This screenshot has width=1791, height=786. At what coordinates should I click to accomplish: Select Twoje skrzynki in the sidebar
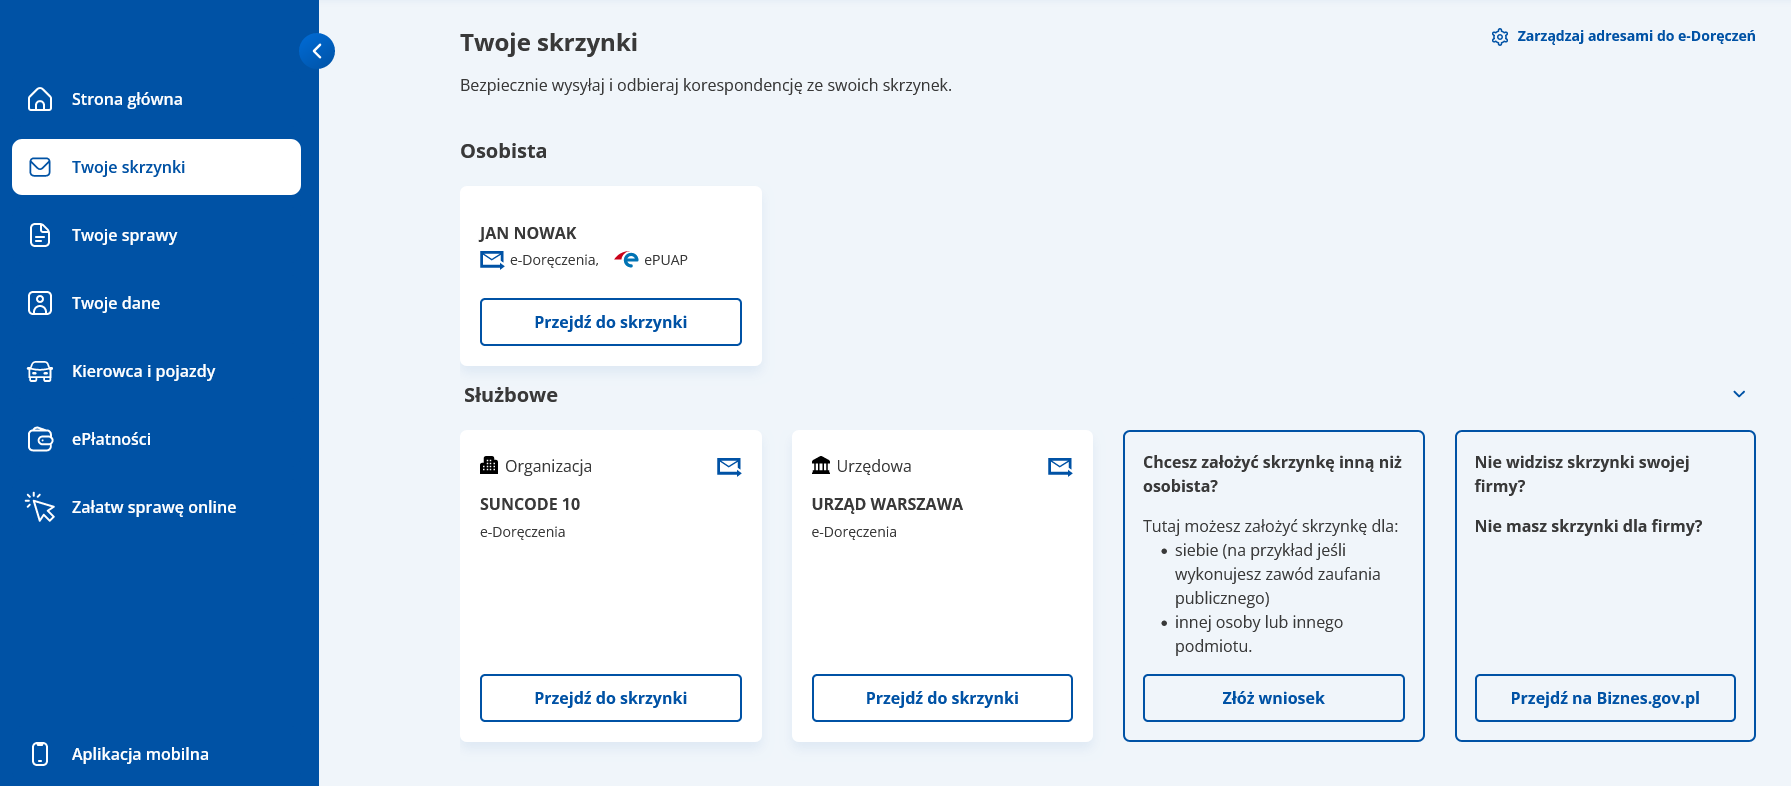[156, 167]
